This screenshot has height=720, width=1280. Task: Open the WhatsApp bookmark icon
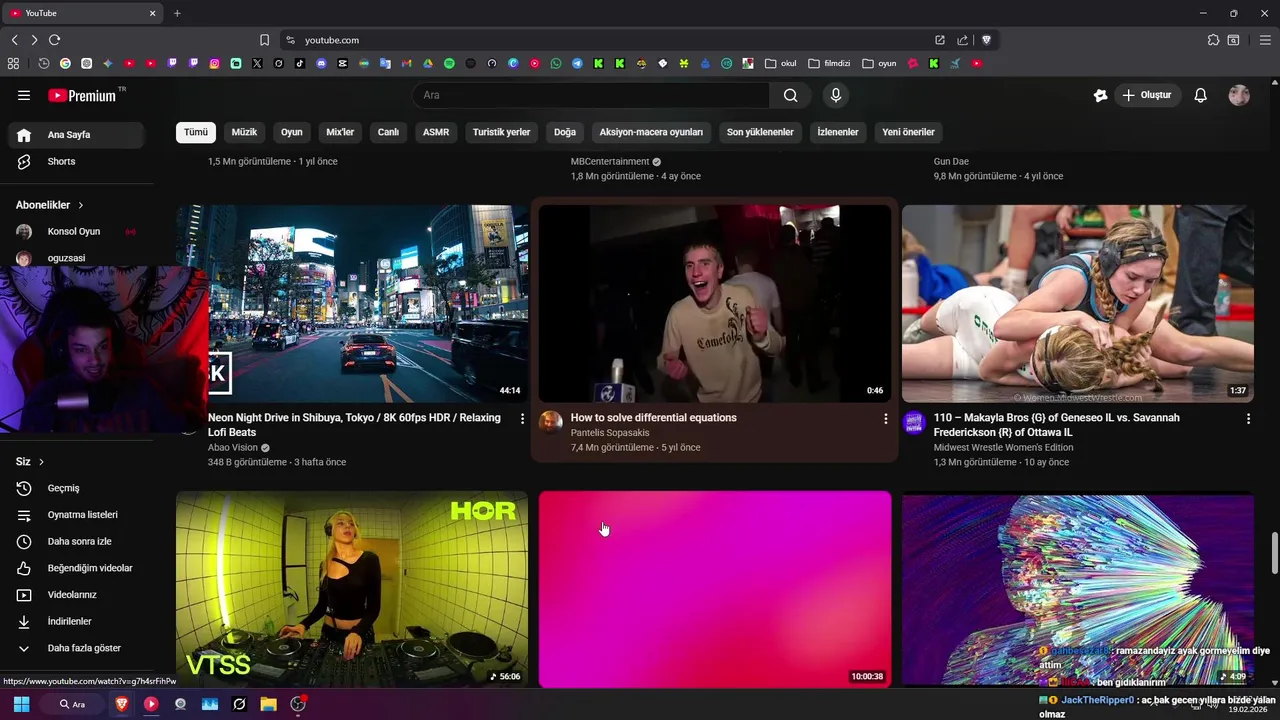[x=556, y=63]
